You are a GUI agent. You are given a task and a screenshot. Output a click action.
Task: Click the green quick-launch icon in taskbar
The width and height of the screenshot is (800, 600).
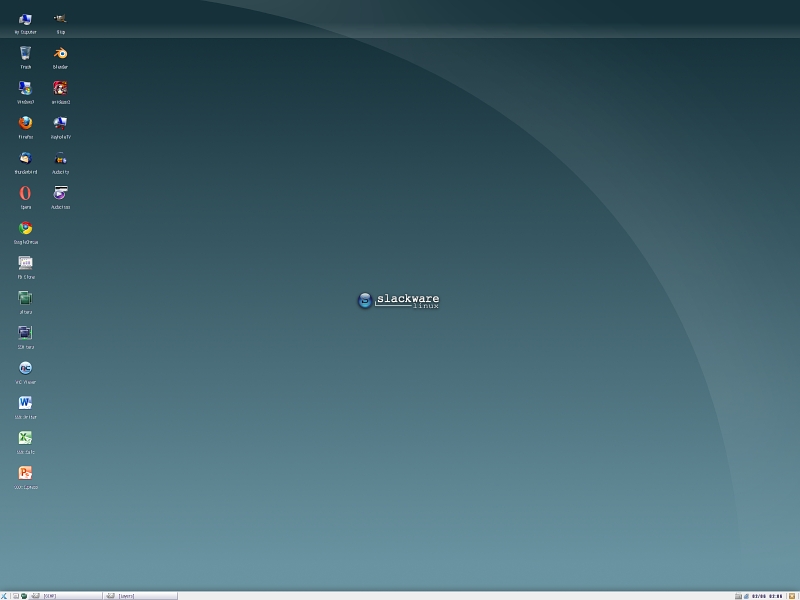pyautogui.click(x=24, y=596)
